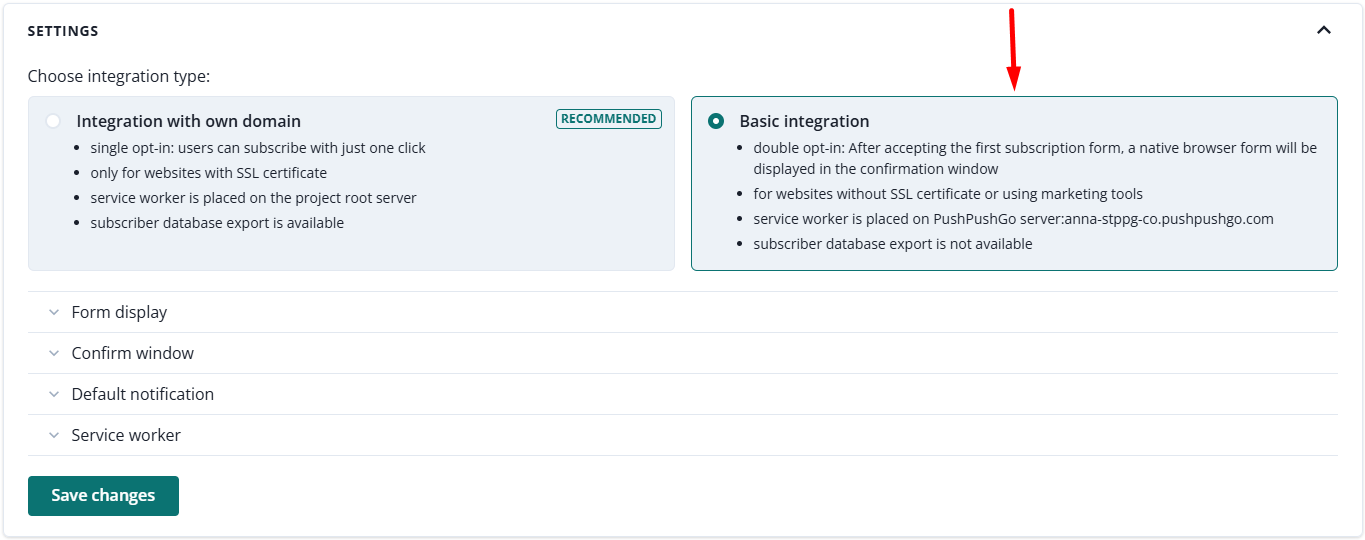
Task: Click the SETTINGS header title
Action: click(63, 31)
